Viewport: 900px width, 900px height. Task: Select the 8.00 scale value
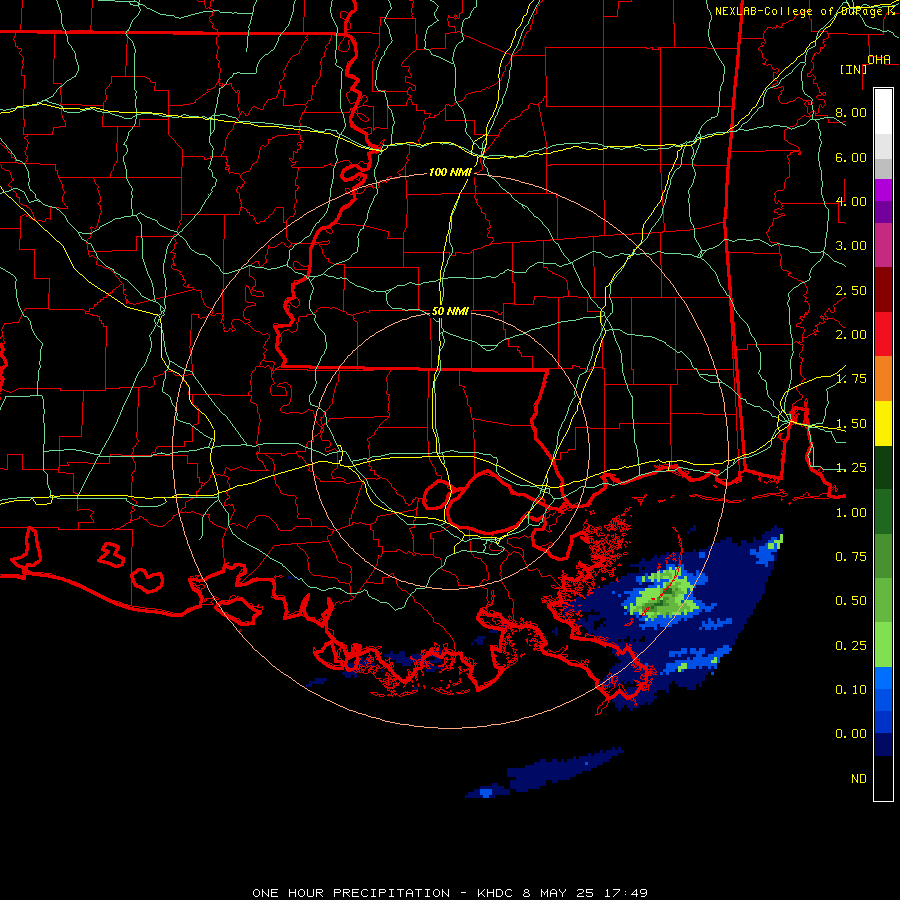coord(851,112)
